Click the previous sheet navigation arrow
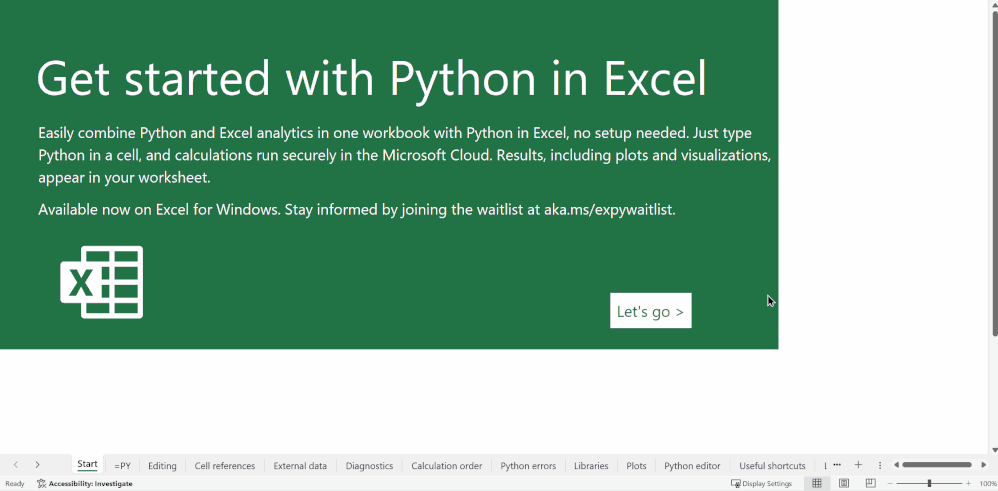The image size is (998, 491). [x=16, y=465]
